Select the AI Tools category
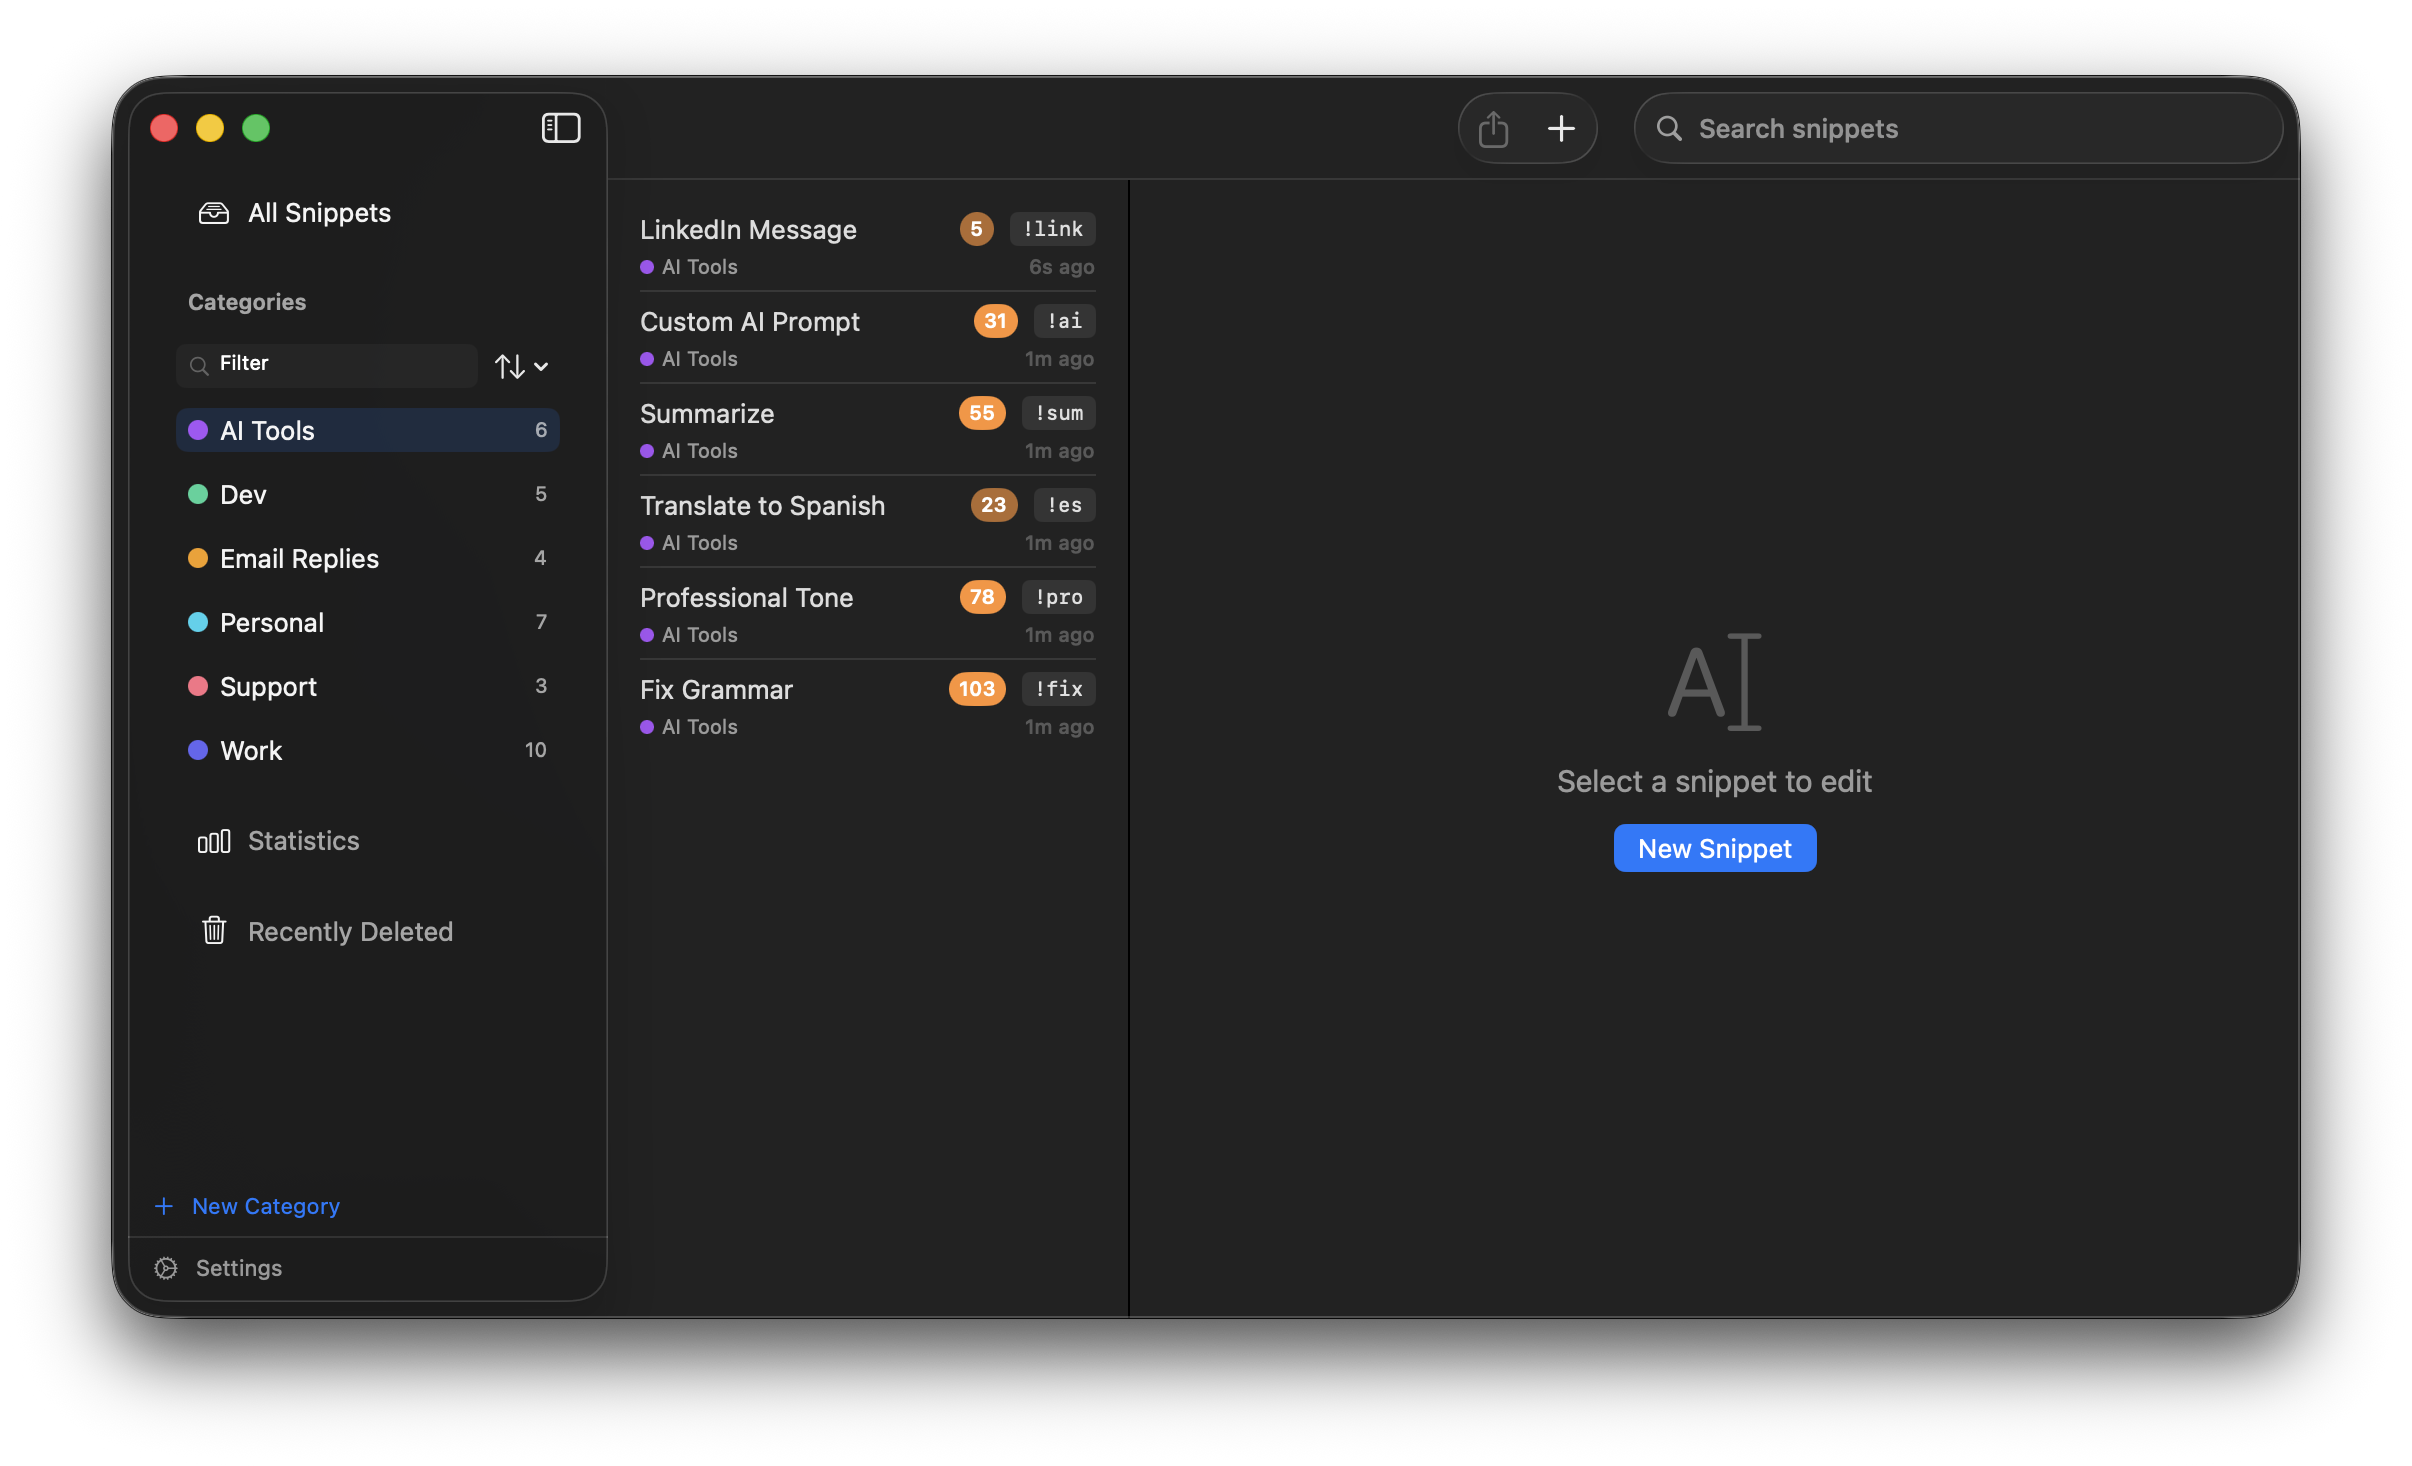The height and width of the screenshot is (1466, 2412). point(367,430)
